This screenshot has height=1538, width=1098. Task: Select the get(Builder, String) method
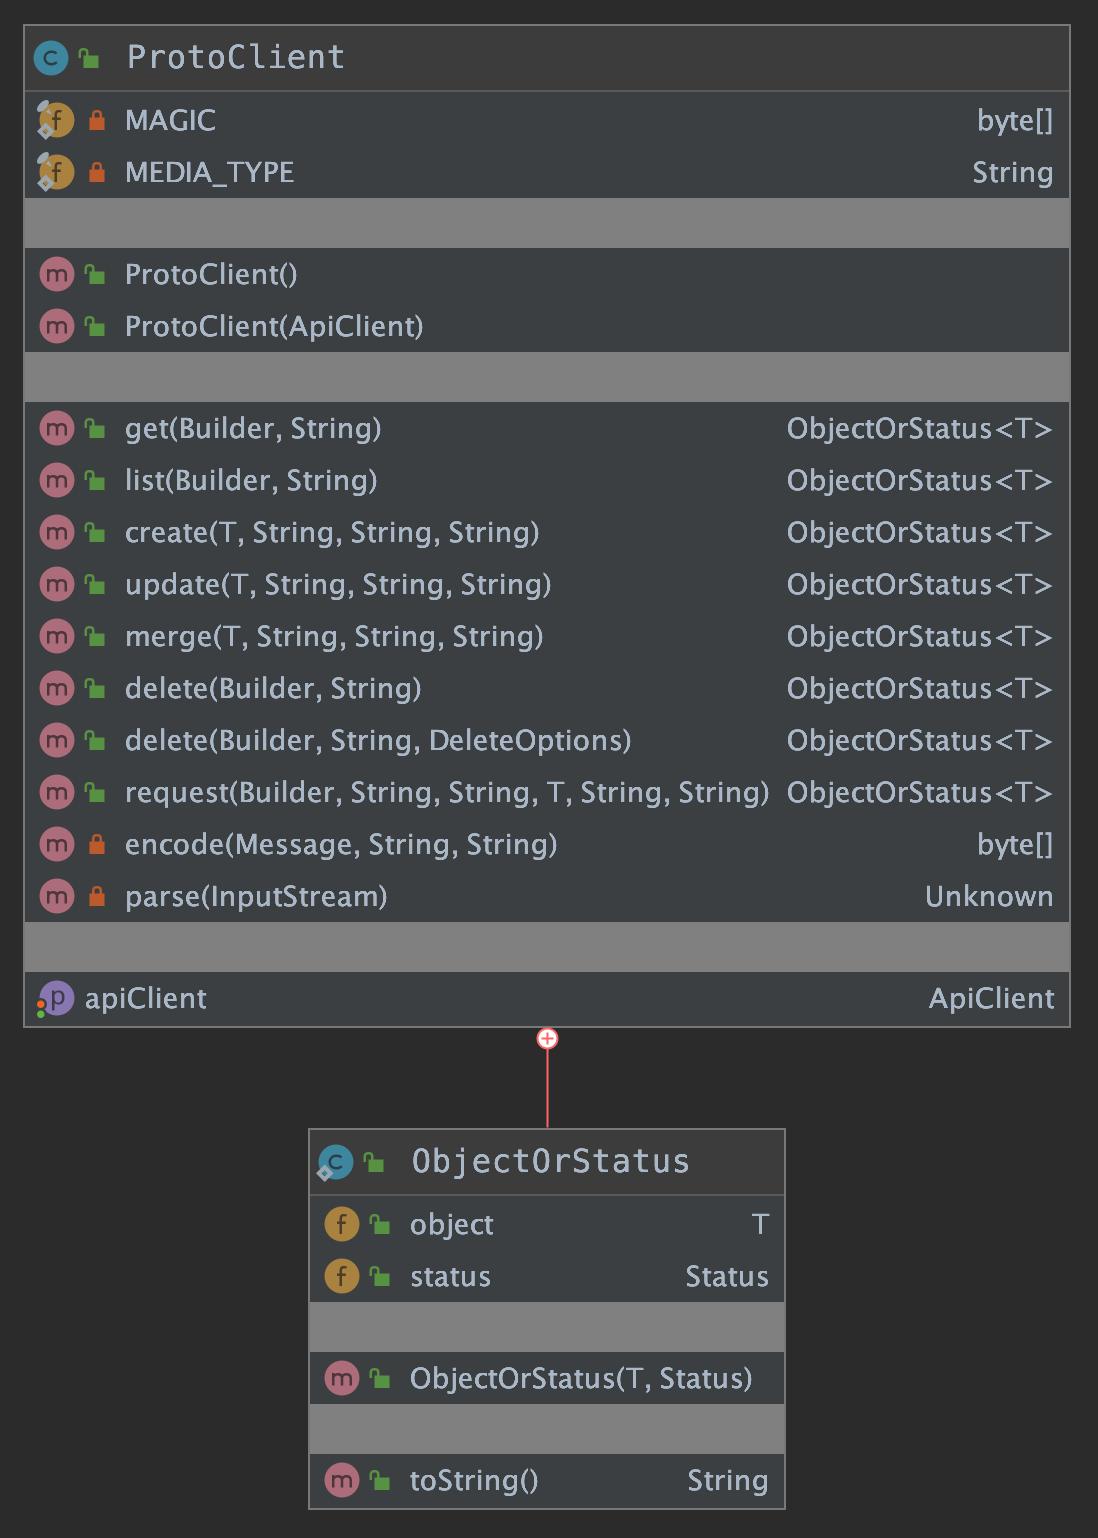coord(253,429)
